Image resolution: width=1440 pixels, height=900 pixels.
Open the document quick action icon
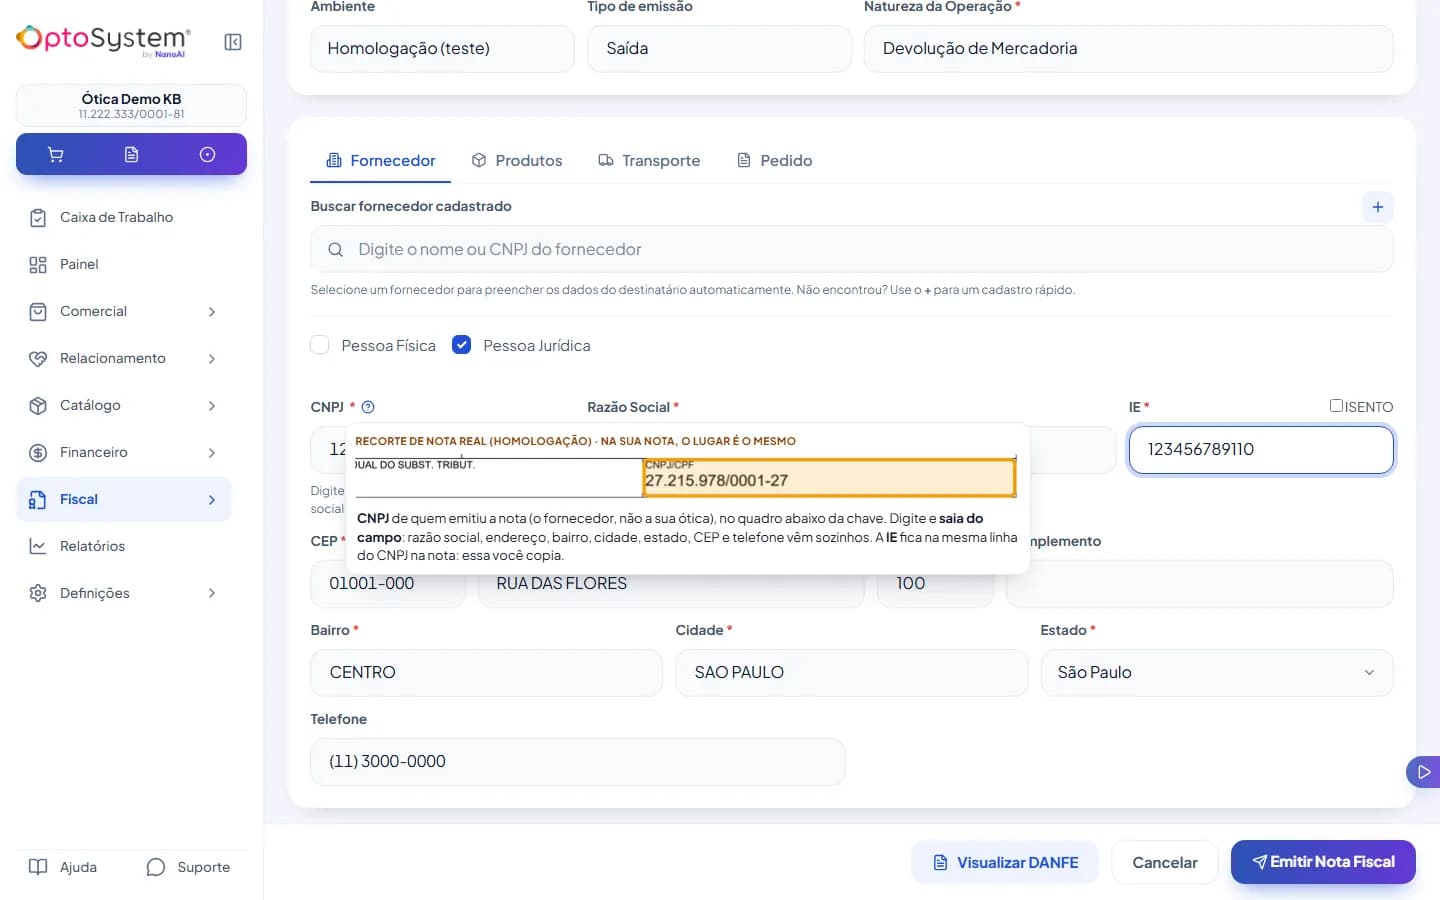131,155
